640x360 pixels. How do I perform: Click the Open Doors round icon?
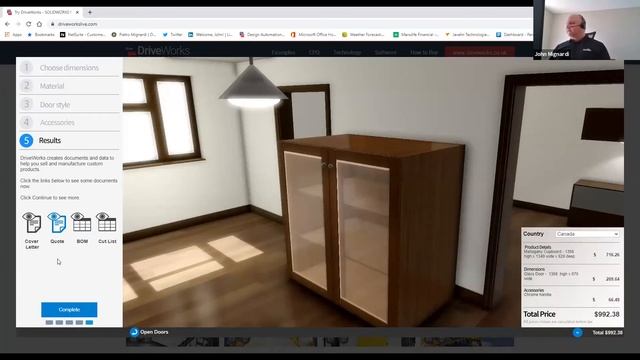click(134, 332)
